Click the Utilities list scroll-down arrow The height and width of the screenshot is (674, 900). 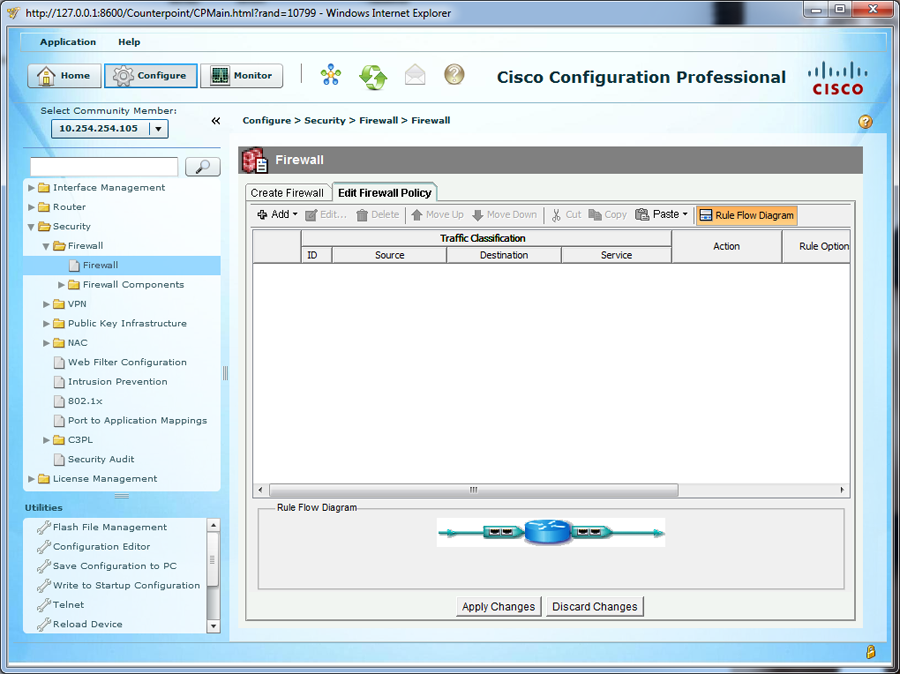point(213,626)
